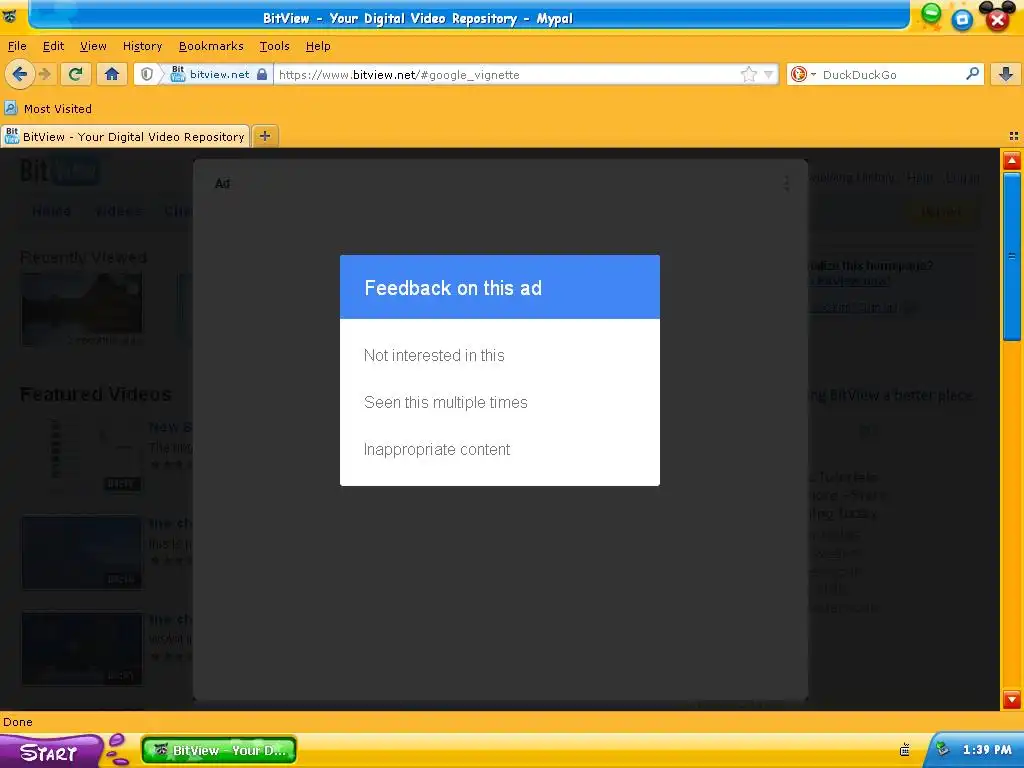Open the File menu
Screen dimensions: 1024x768
point(17,46)
